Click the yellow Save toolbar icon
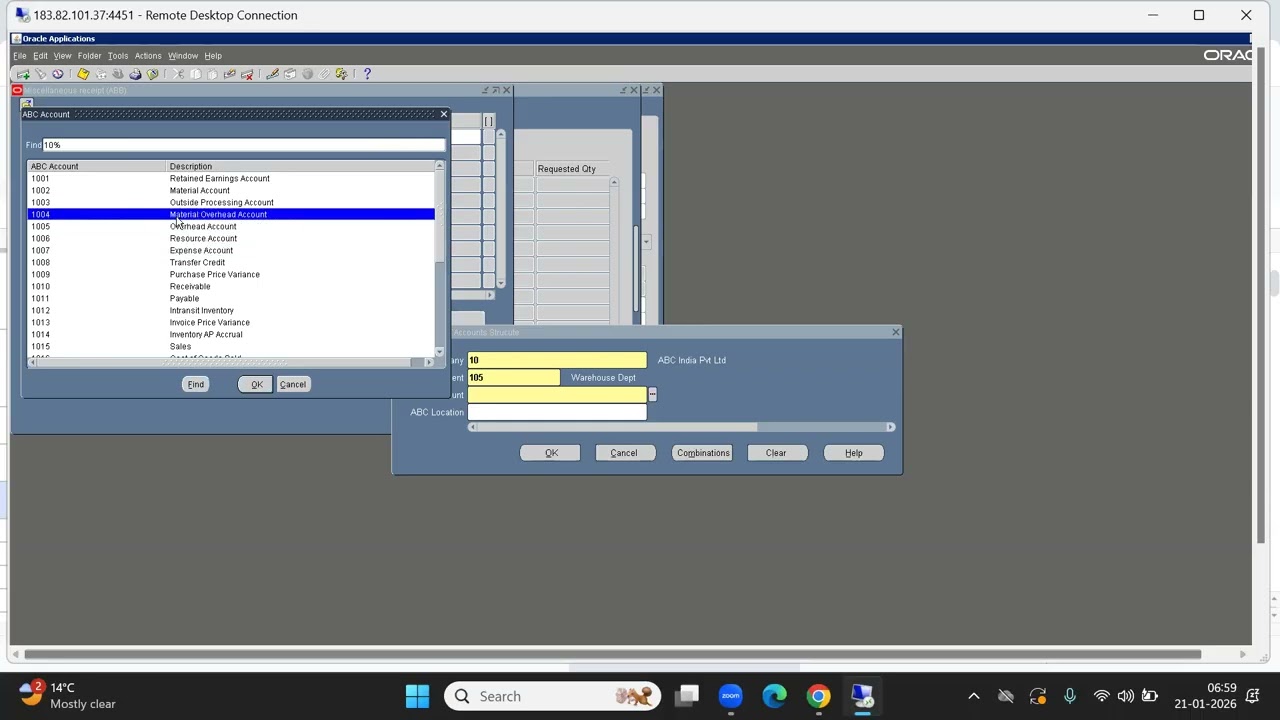Screen dimensions: 1280x720 pos(83,74)
